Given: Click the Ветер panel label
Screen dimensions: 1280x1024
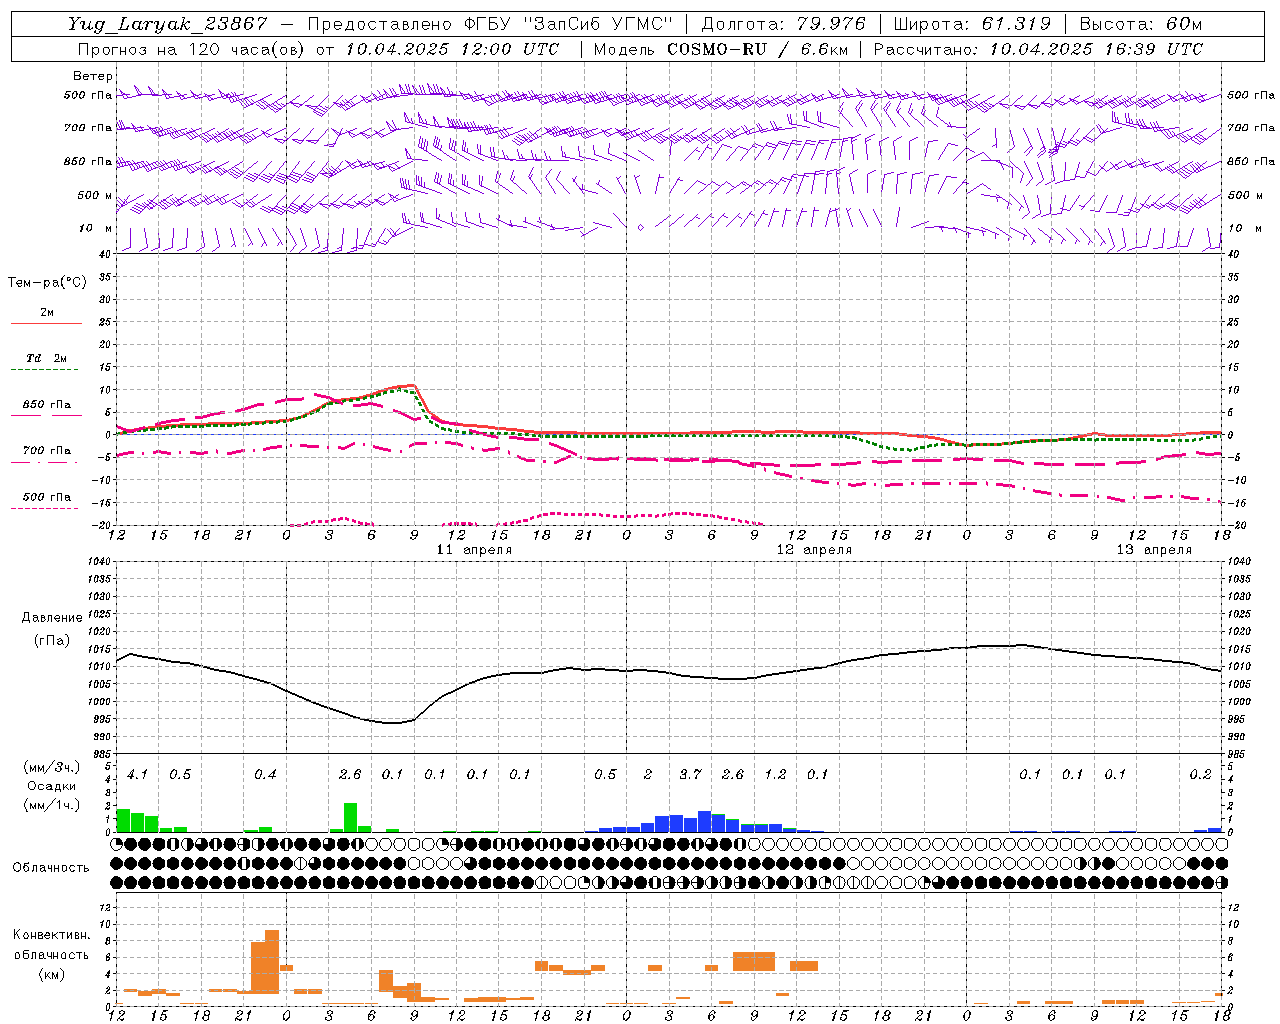Looking at the screenshot, I should [93, 76].
